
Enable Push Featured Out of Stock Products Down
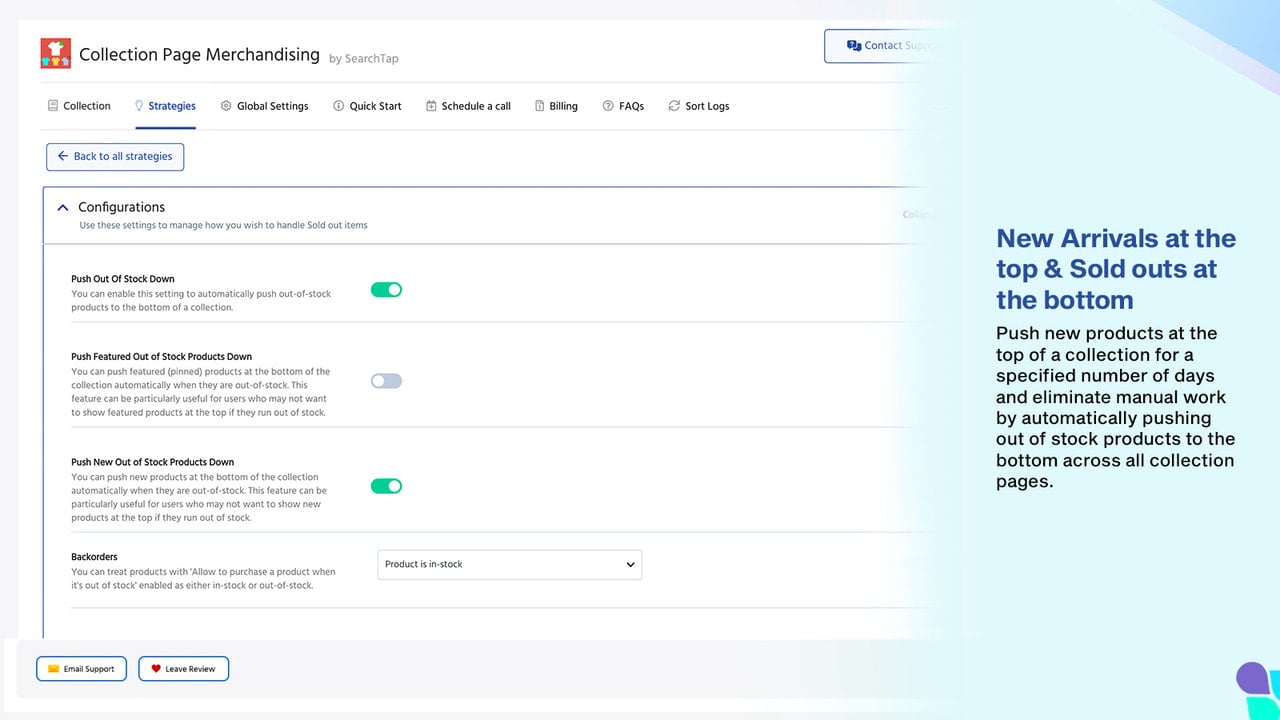(386, 381)
